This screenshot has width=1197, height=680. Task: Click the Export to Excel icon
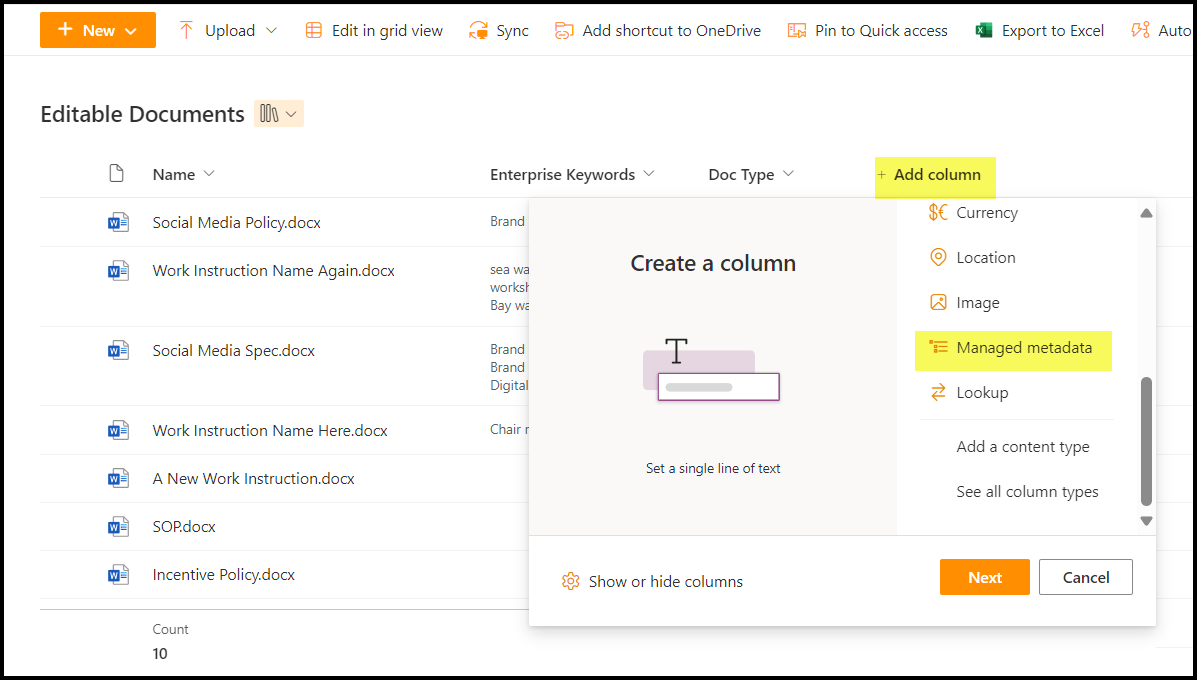[x=985, y=30]
